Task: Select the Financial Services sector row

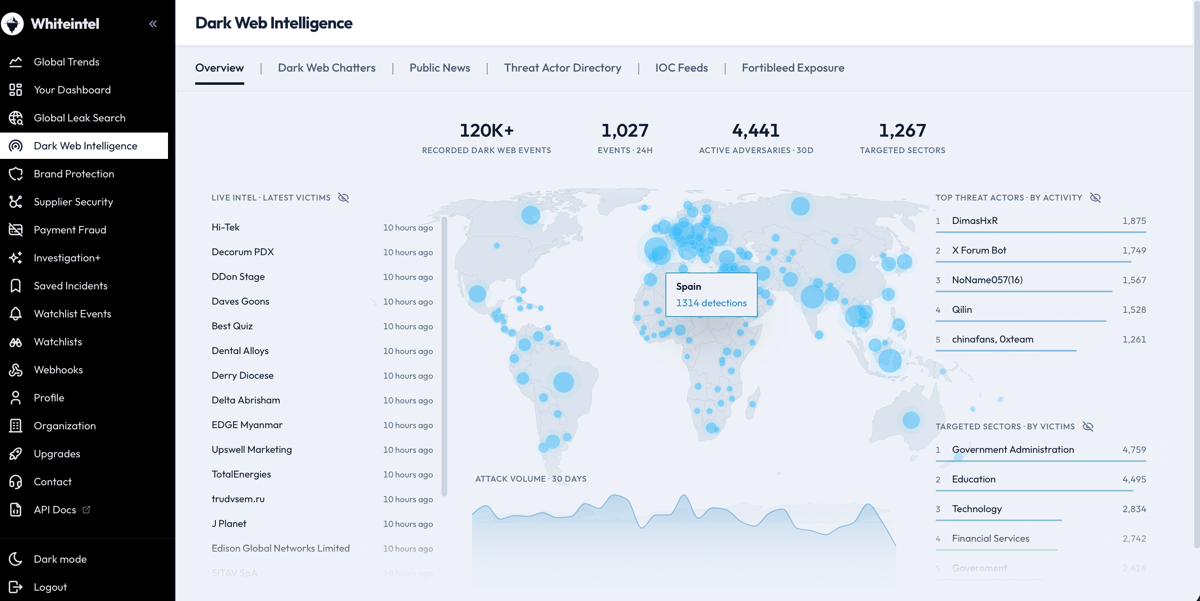Action: coord(1041,539)
